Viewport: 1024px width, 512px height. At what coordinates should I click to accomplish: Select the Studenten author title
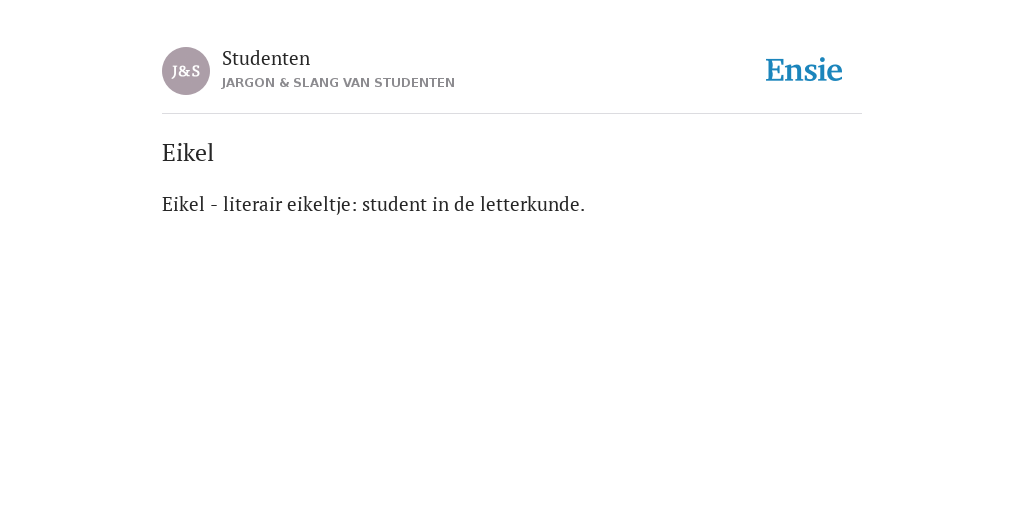[266, 59]
